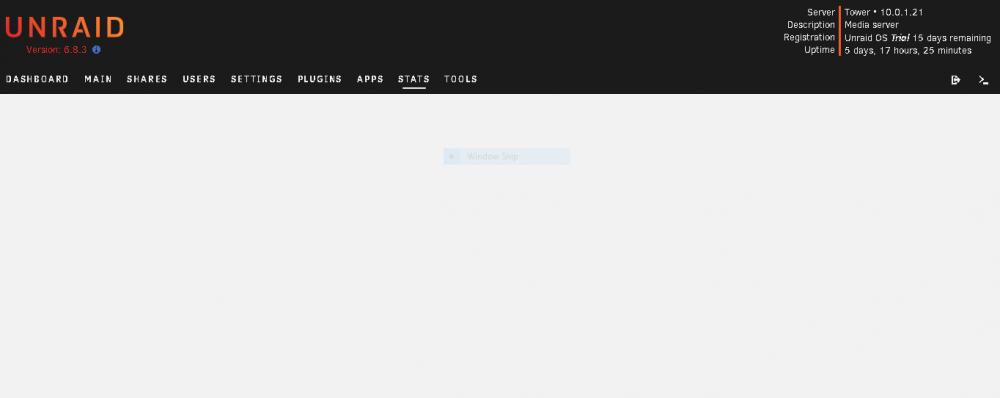
Task: Go to the Plugins tab
Action: 320,79
